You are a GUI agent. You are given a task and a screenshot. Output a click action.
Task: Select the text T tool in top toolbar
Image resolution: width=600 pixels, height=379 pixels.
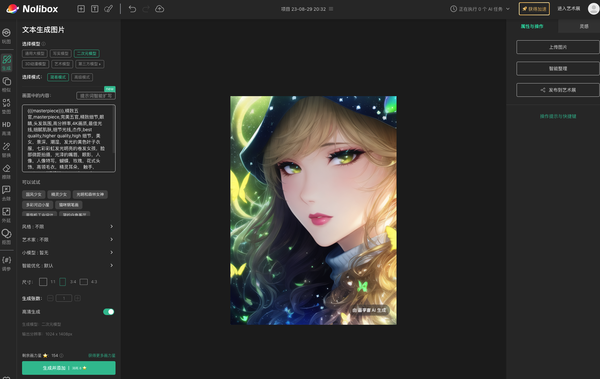pos(95,9)
